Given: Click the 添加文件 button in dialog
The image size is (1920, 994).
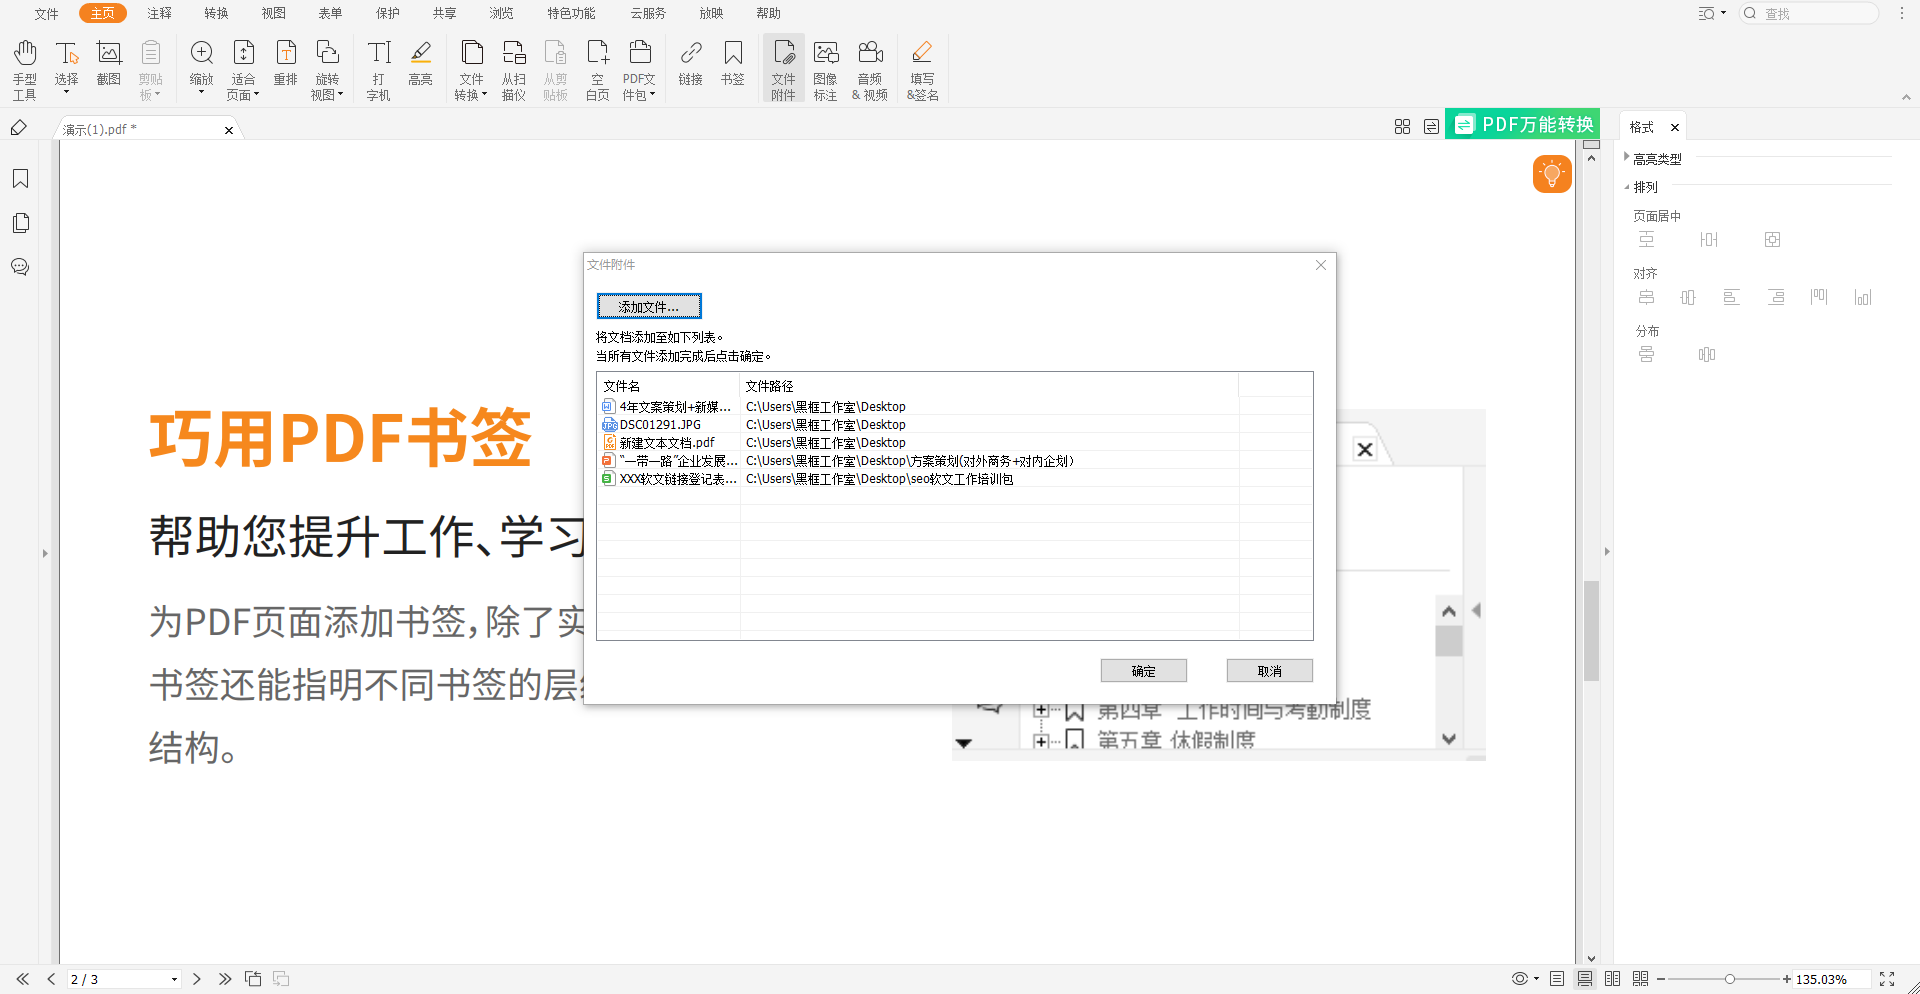Looking at the screenshot, I should (648, 305).
